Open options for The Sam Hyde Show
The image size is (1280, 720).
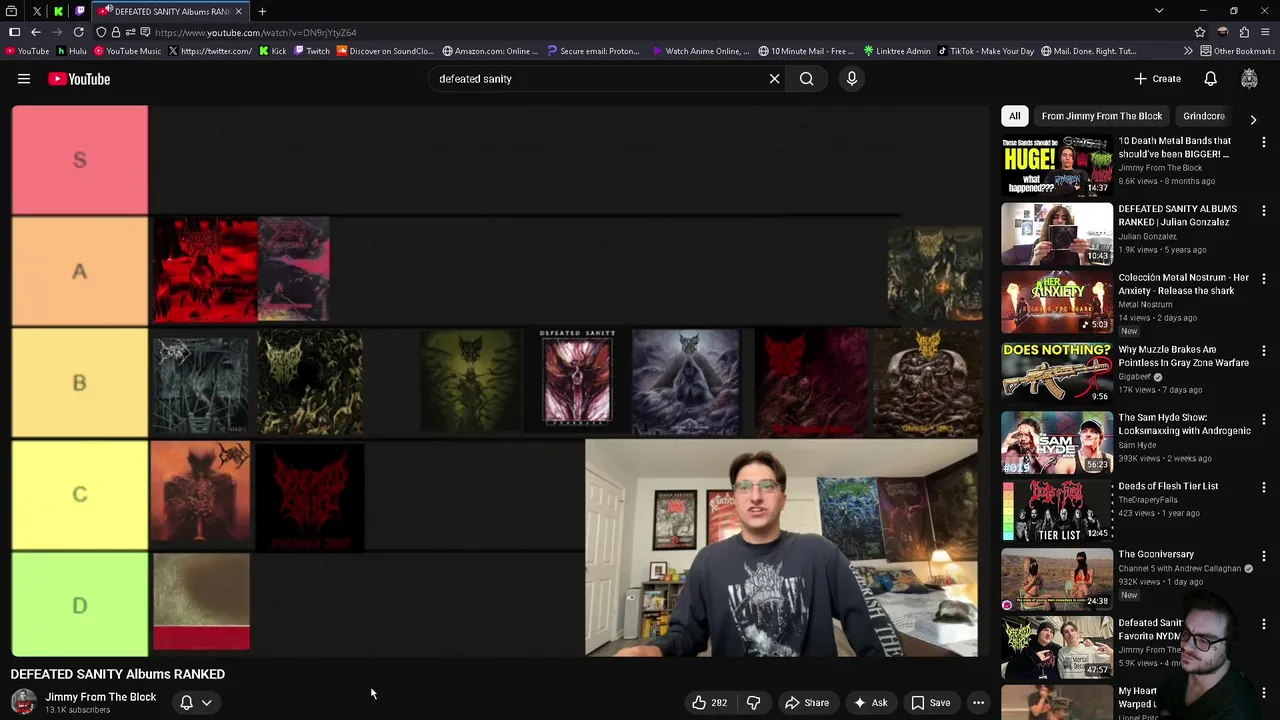(1263, 419)
